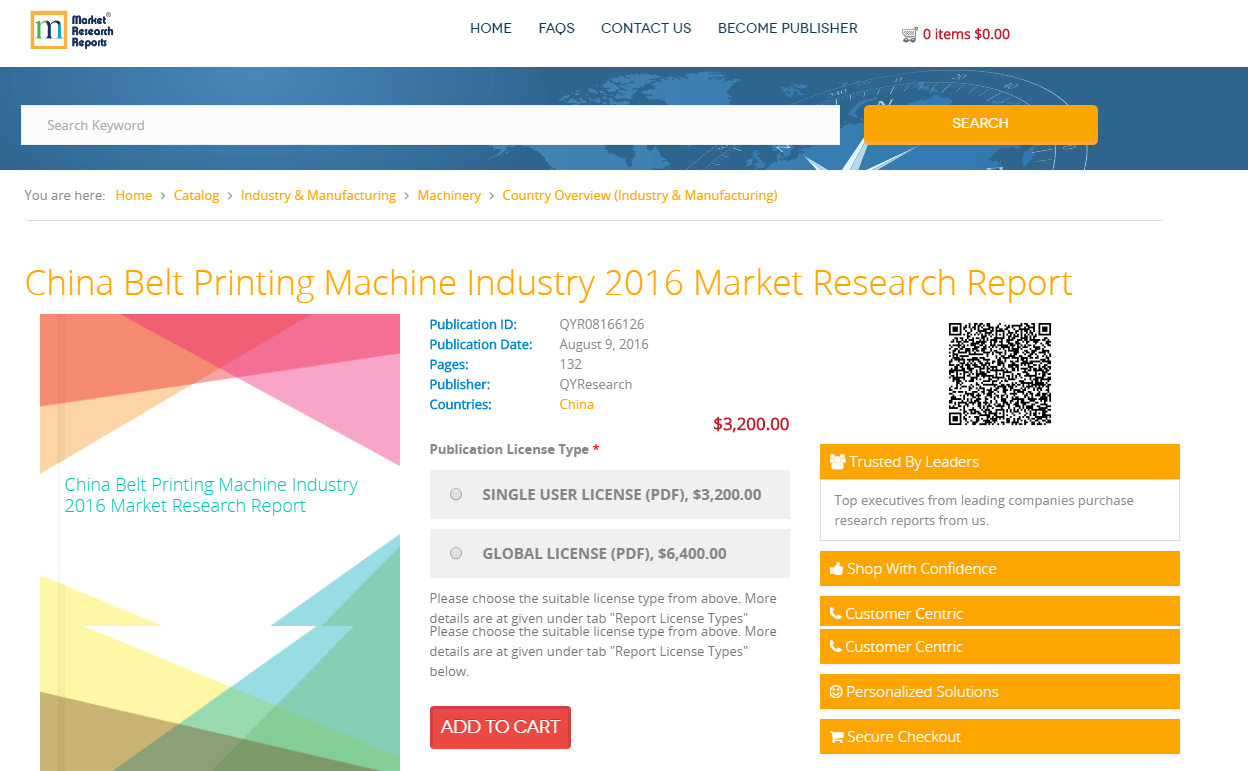Viewport: 1248px width, 771px height.
Task: Select the Single User License radio button
Action: click(x=456, y=493)
